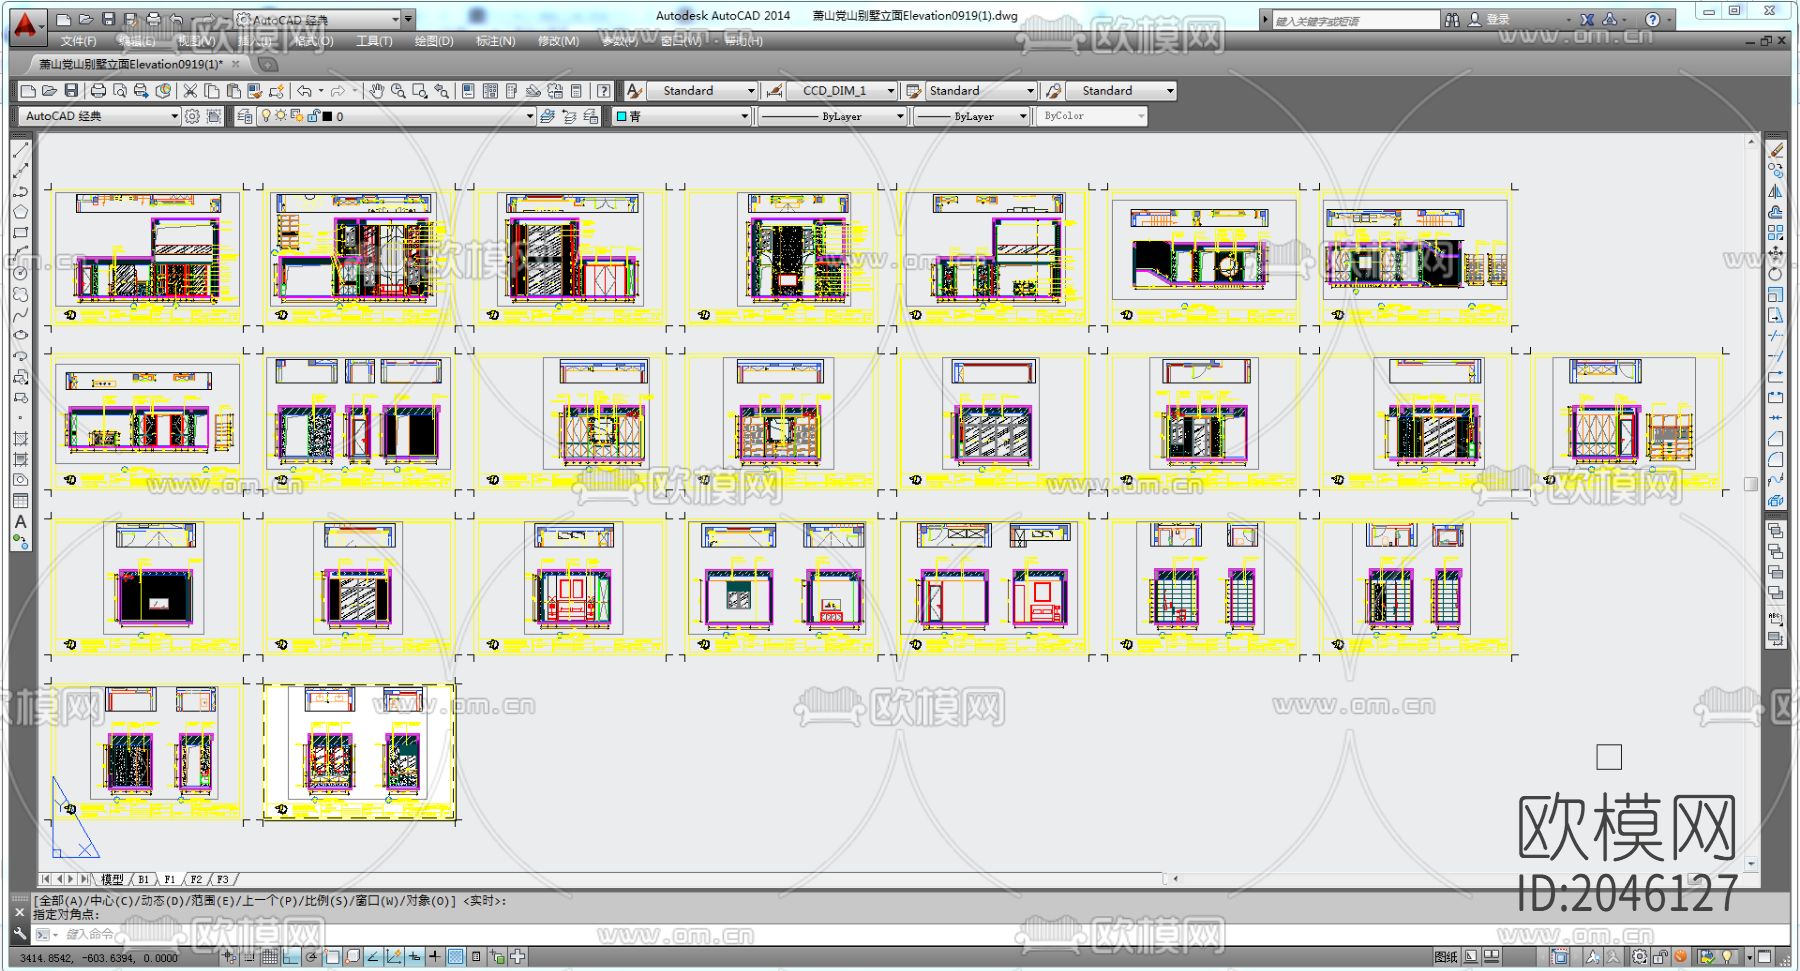Select the Multiline Text A tool
Viewport: 1800px width, 971px height.
[x=20, y=521]
